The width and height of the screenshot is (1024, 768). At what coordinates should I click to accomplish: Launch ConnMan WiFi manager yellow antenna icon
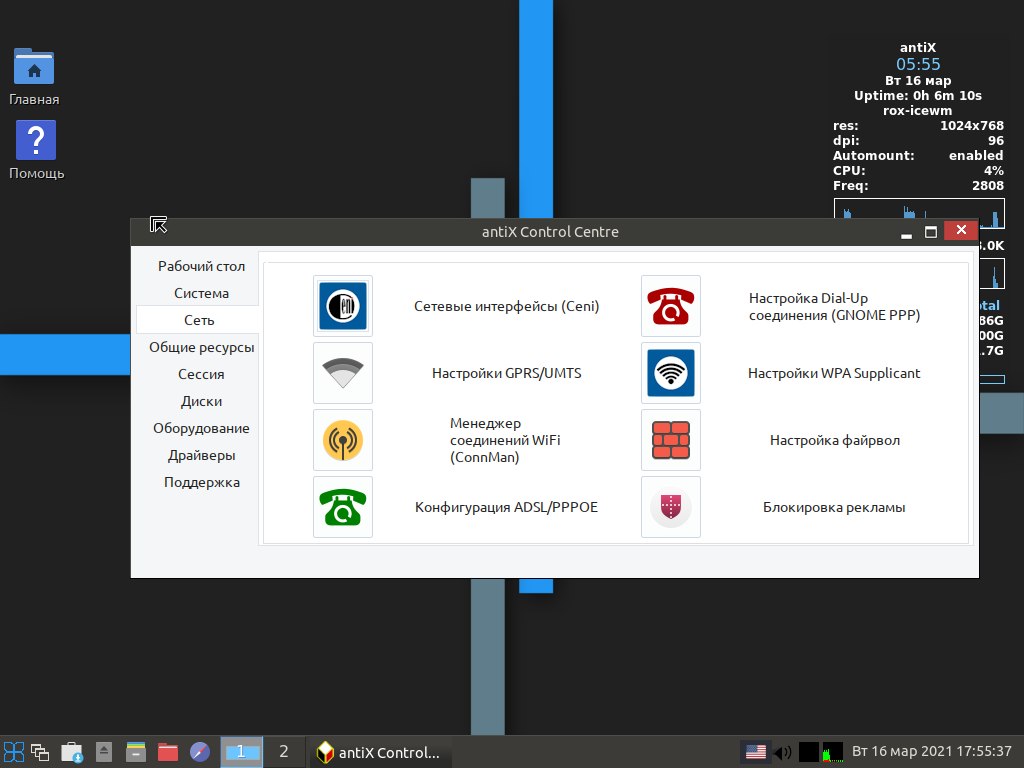(343, 440)
